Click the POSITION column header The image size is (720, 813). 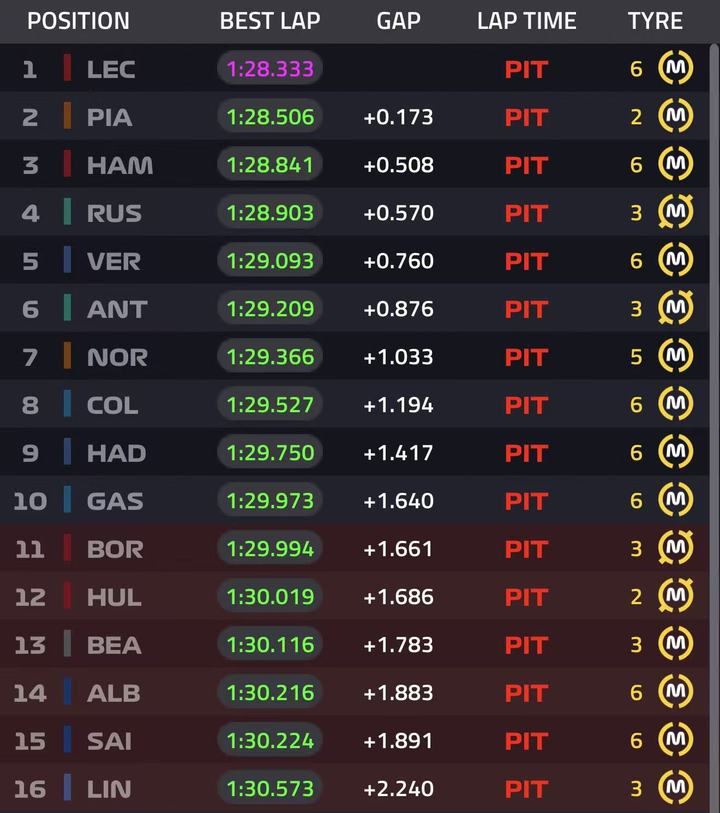pyautogui.click(x=78, y=21)
